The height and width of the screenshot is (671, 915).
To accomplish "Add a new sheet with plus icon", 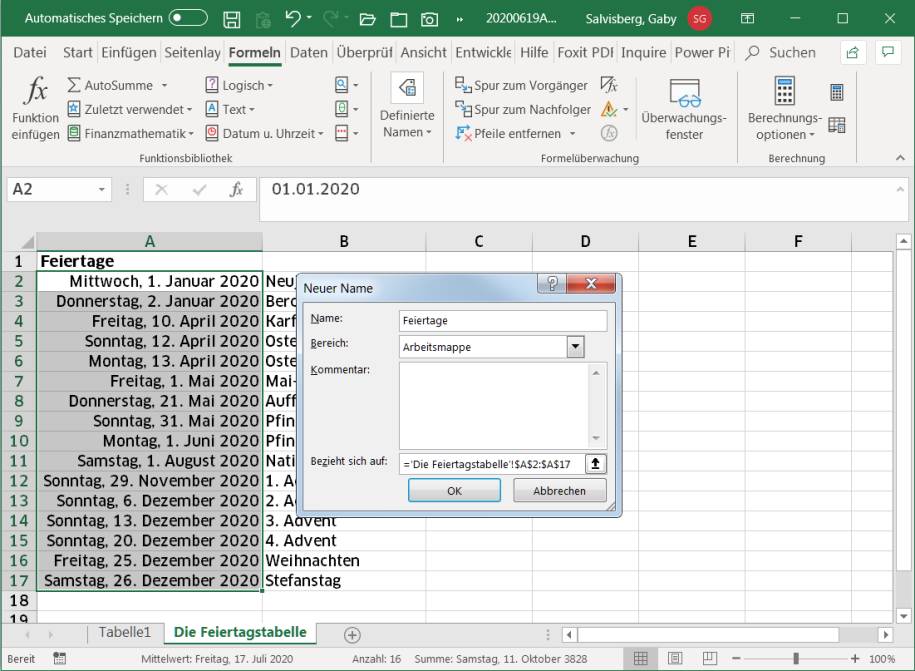I will (352, 635).
